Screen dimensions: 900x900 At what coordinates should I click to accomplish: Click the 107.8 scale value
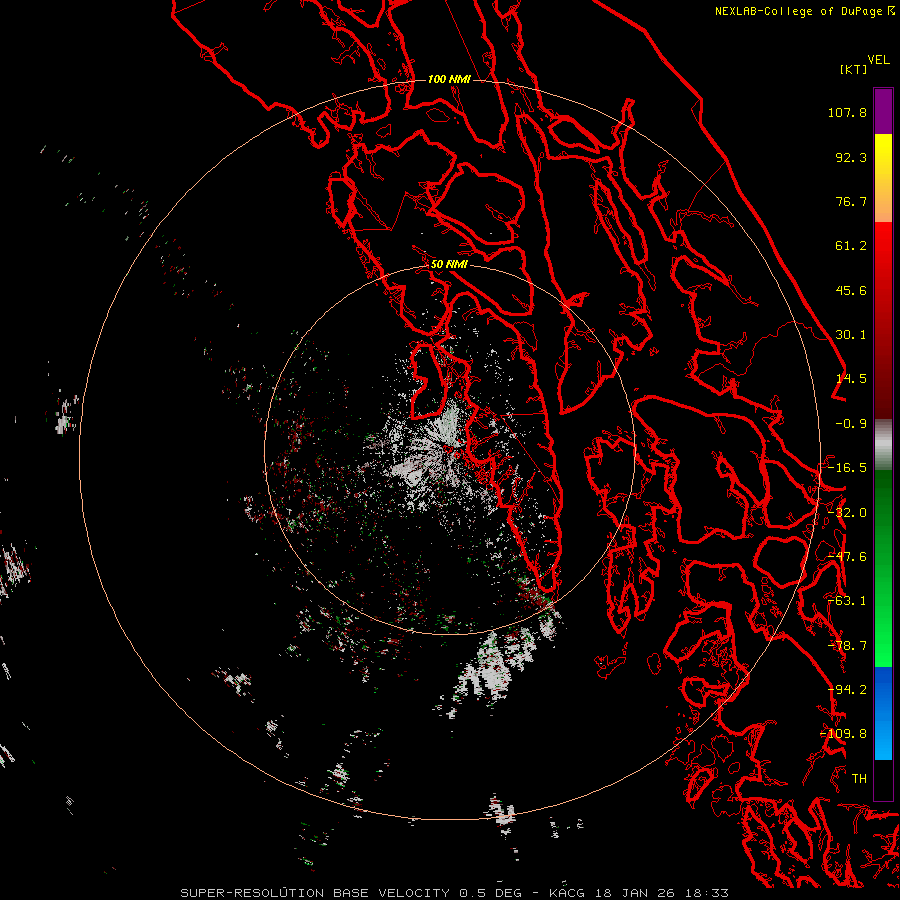coord(847,112)
